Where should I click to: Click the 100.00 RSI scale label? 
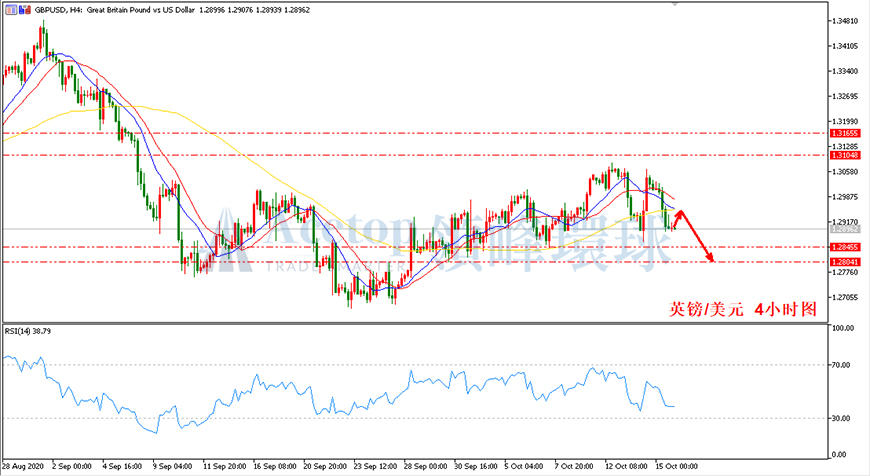pos(843,328)
